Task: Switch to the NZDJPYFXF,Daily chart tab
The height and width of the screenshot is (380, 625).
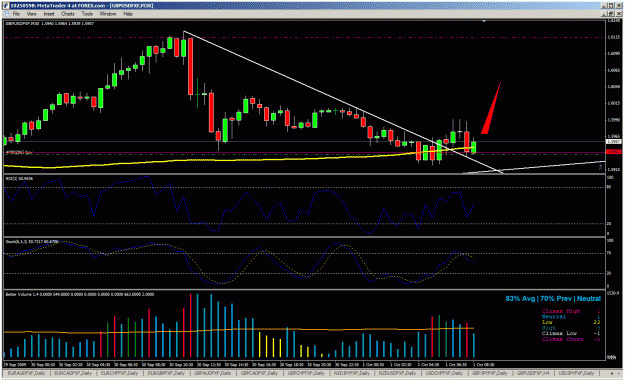Action: click(x=352, y=373)
